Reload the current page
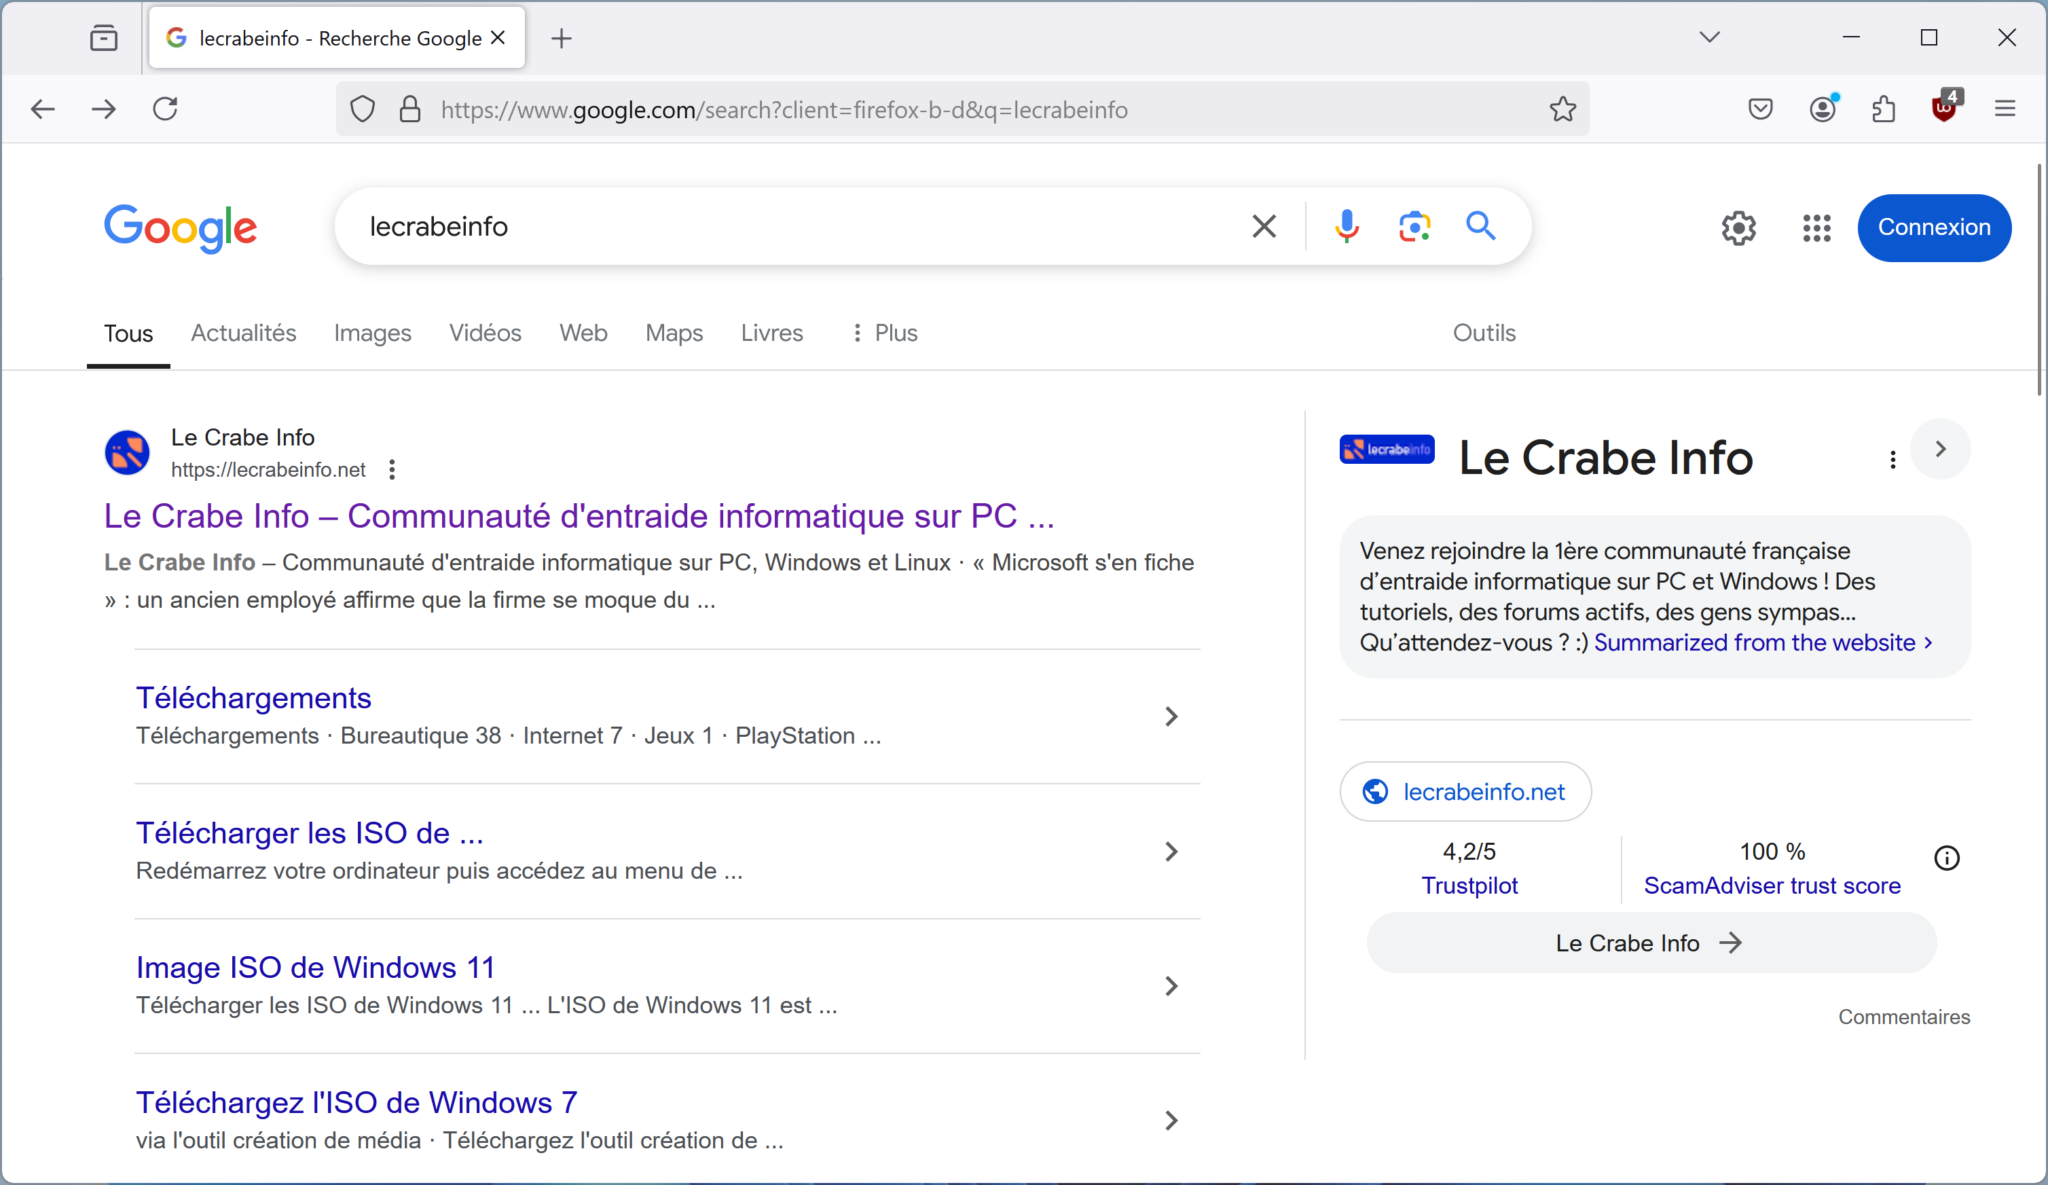This screenshot has height=1185, width=2048. (166, 109)
